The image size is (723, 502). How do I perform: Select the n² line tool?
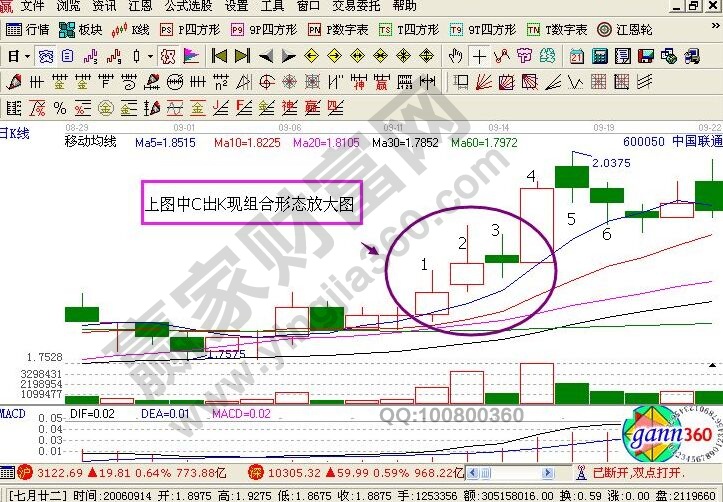[x=221, y=82]
